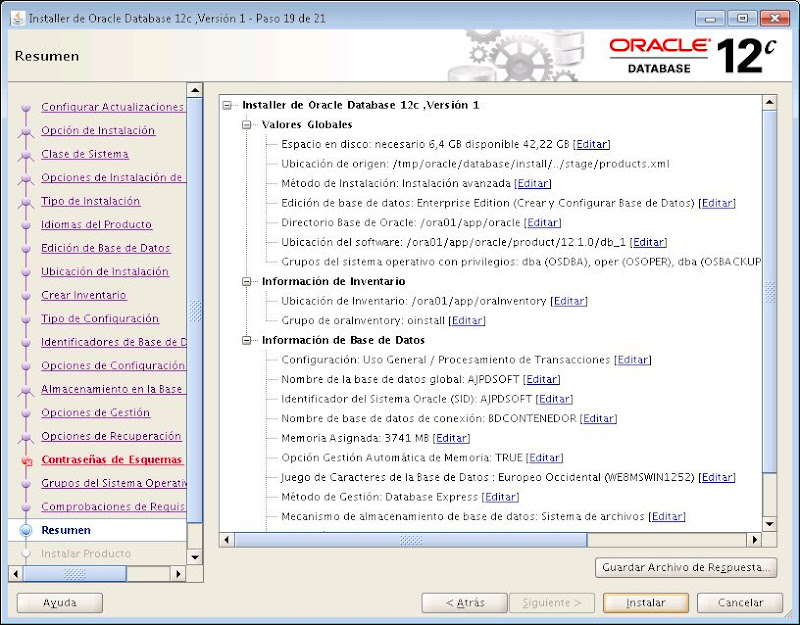Click the steps panel scroll-right arrow
Viewport: 800px width, 625px height.
178,574
